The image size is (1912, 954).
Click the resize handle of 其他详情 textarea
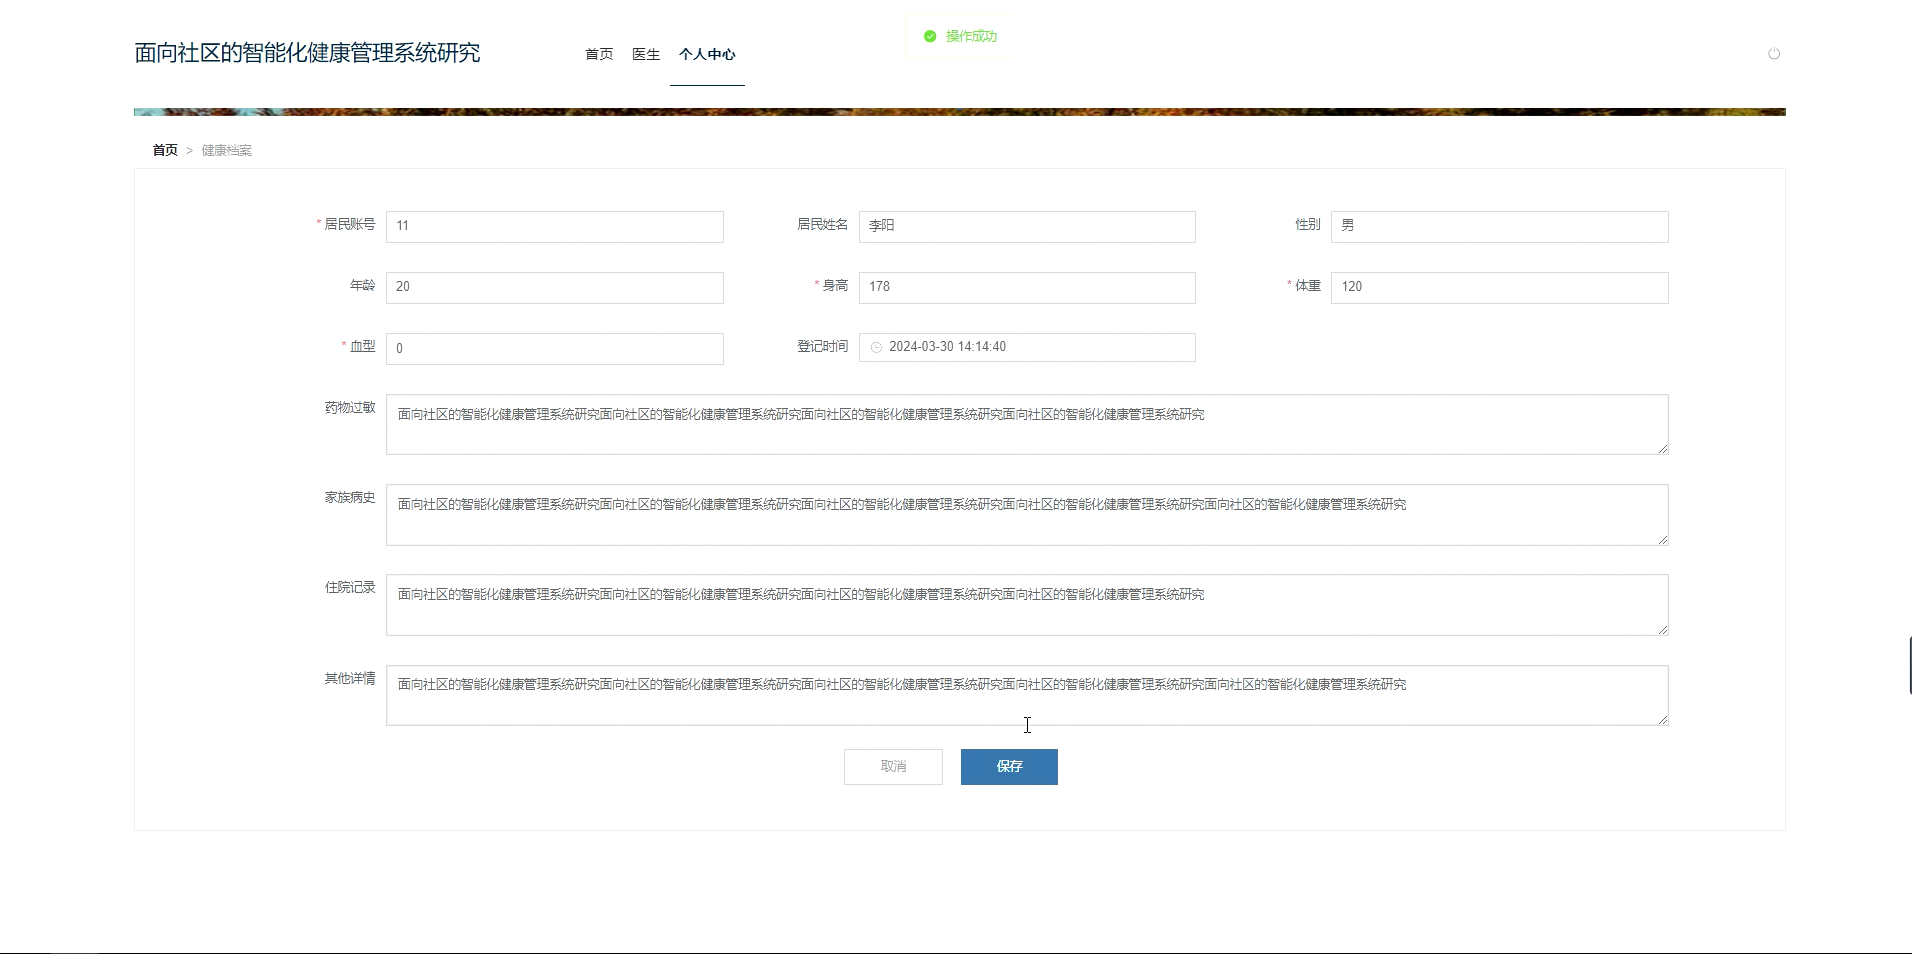click(1663, 722)
